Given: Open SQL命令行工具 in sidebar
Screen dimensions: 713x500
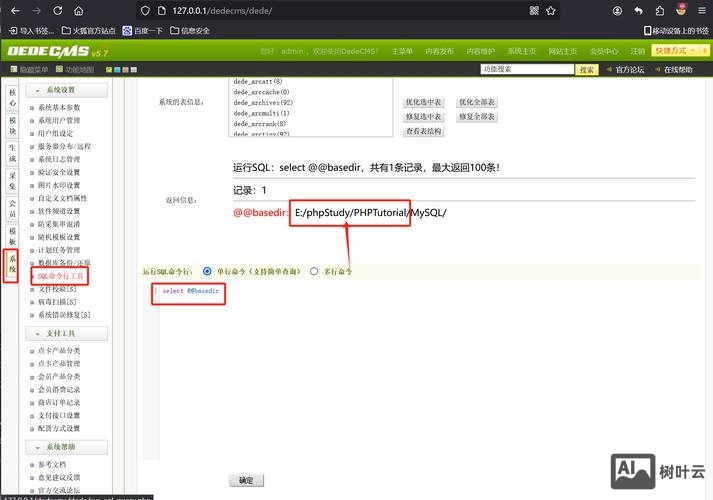Looking at the screenshot, I should pos(60,276).
